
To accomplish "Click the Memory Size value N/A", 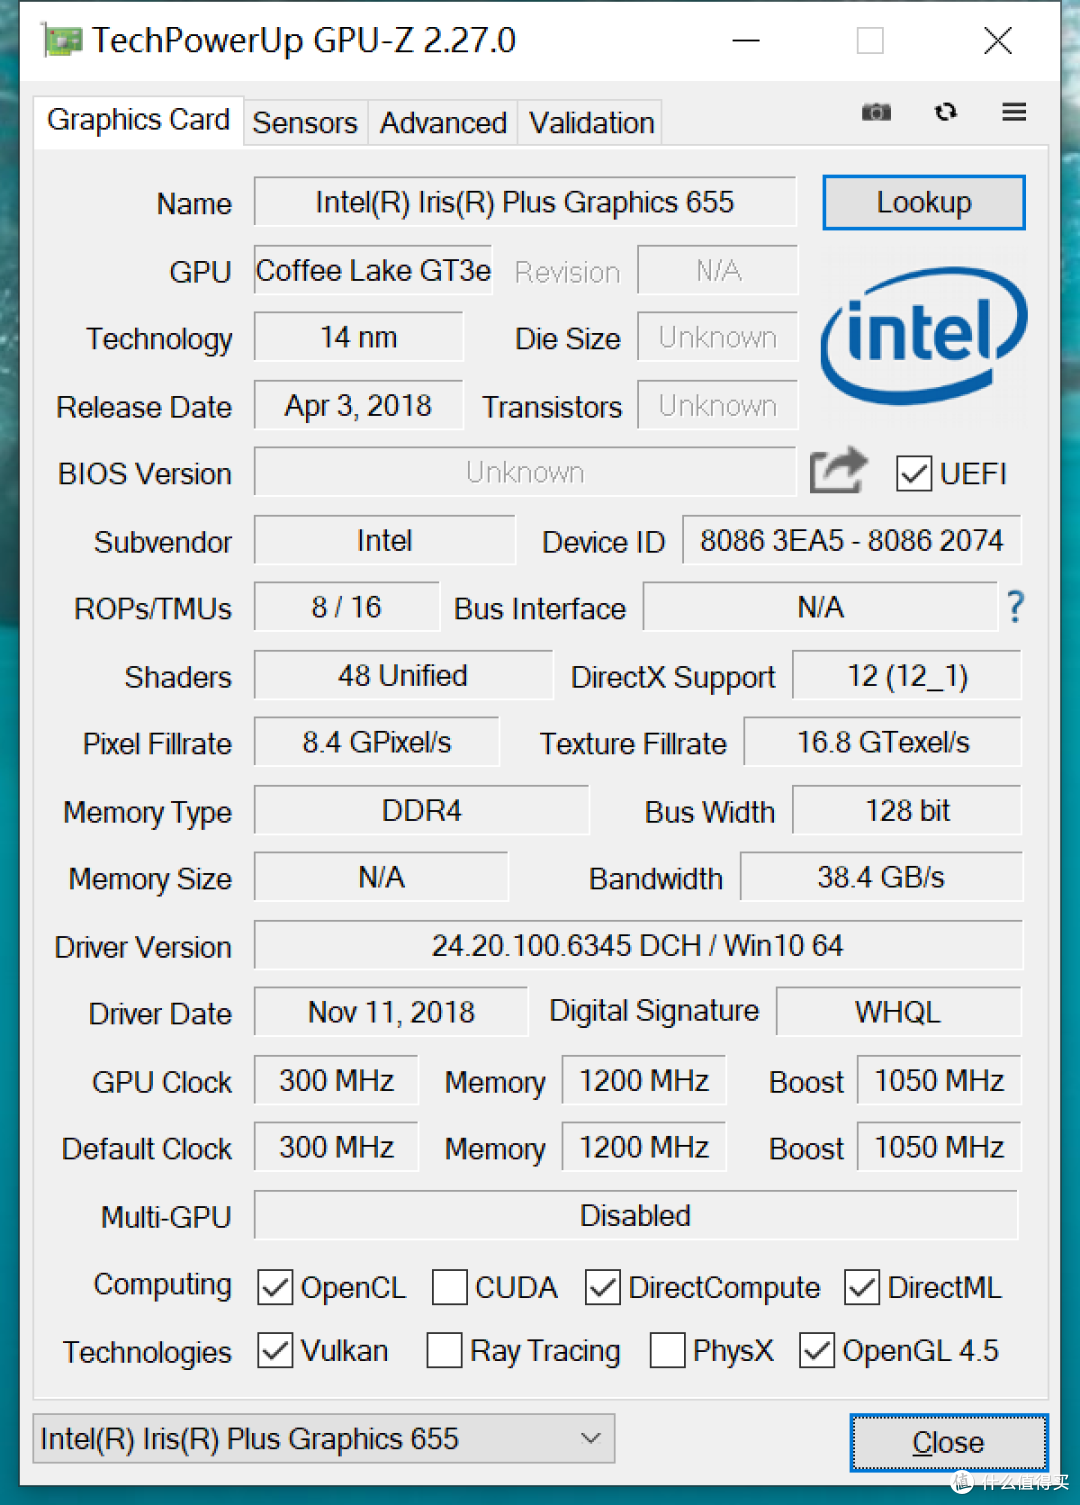I will click(381, 877).
